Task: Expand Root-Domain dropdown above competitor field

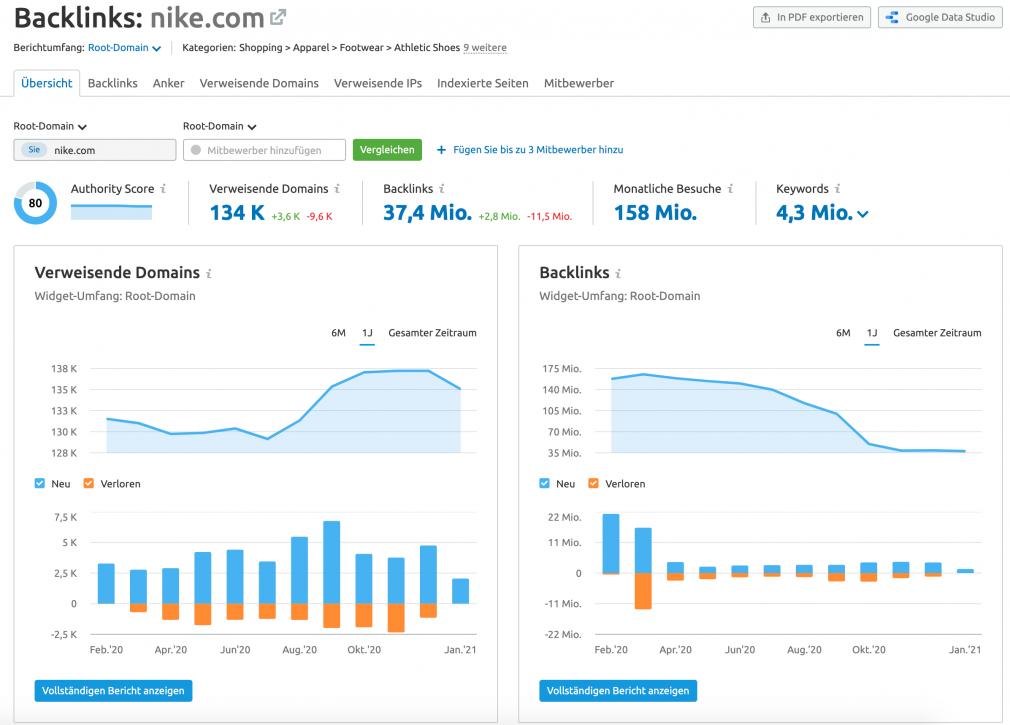Action: [220, 126]
